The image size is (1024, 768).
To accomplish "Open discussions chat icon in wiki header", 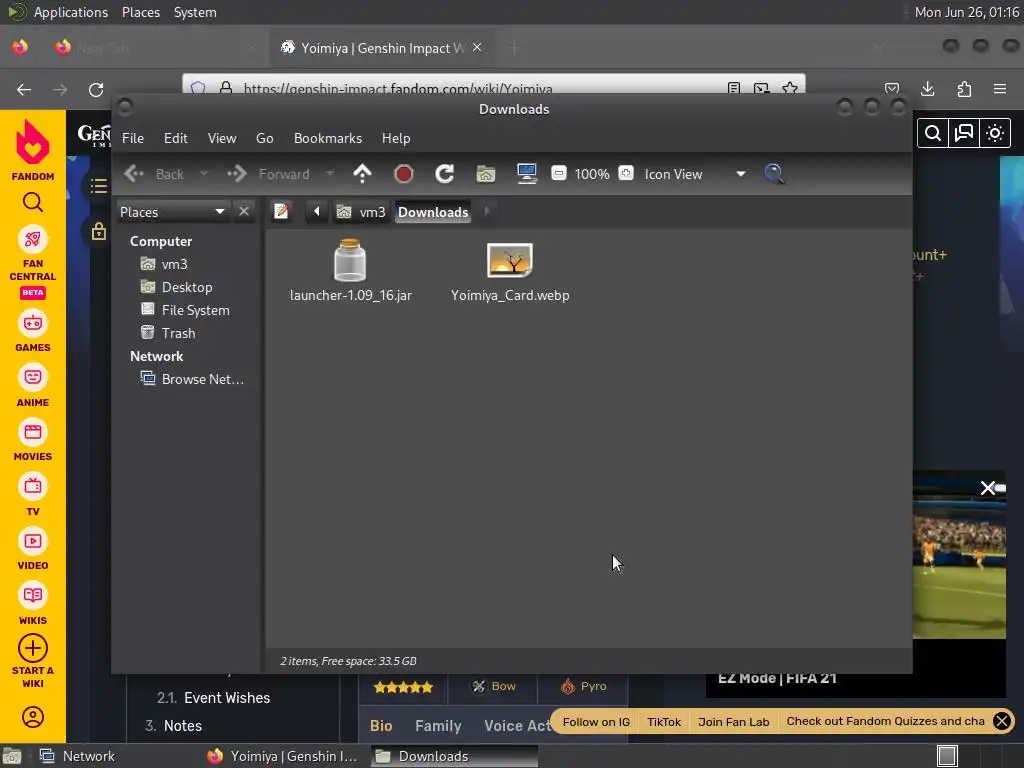I will pos(964,133).
